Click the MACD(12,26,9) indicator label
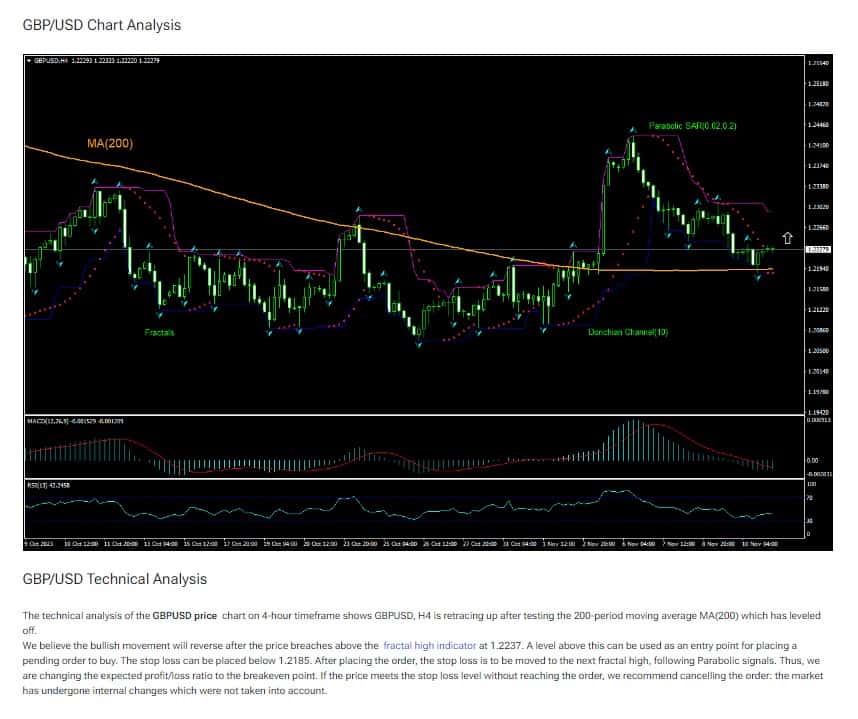The height and width of the screenshot is (719, 858). coord(75,421)
